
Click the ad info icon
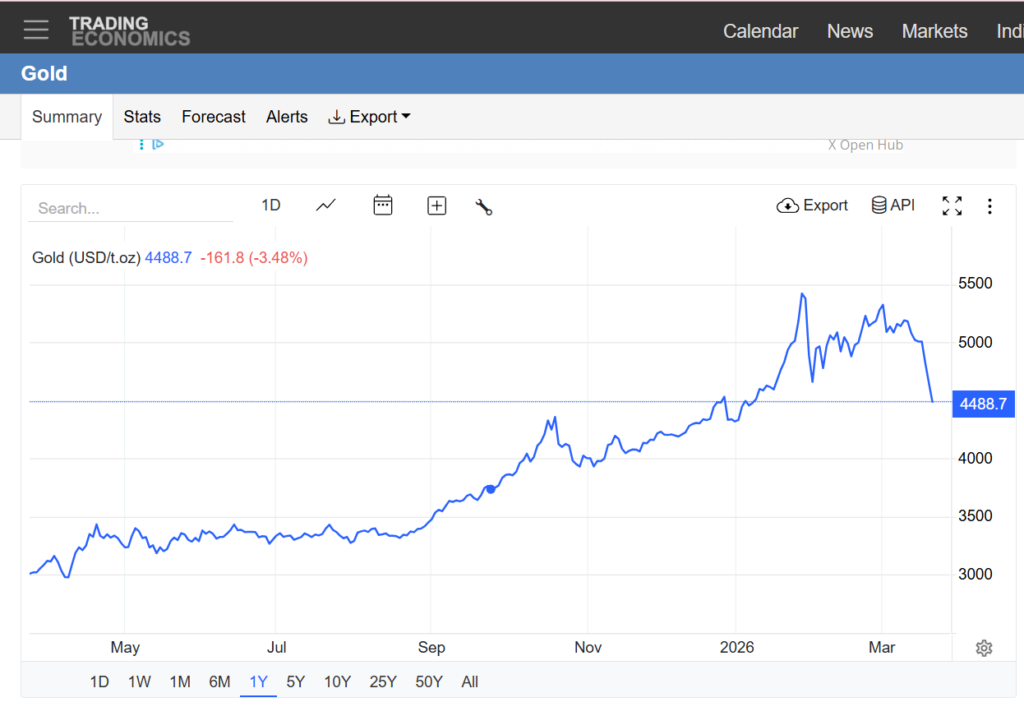pyautogui.click(x=156, y=144)
